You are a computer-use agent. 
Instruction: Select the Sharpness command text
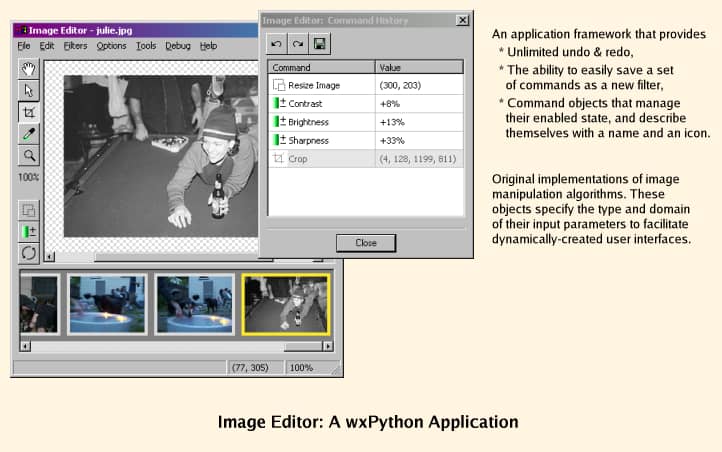click(x=309, y=140)
